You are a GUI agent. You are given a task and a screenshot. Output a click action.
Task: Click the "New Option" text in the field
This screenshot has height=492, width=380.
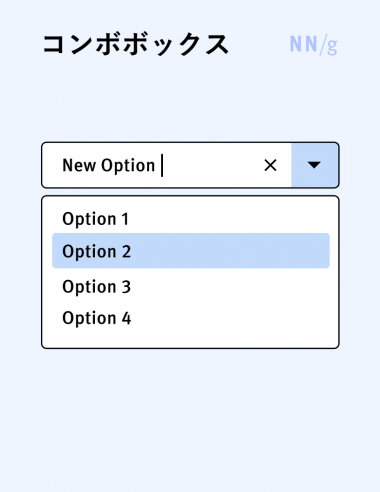point(109,165)
